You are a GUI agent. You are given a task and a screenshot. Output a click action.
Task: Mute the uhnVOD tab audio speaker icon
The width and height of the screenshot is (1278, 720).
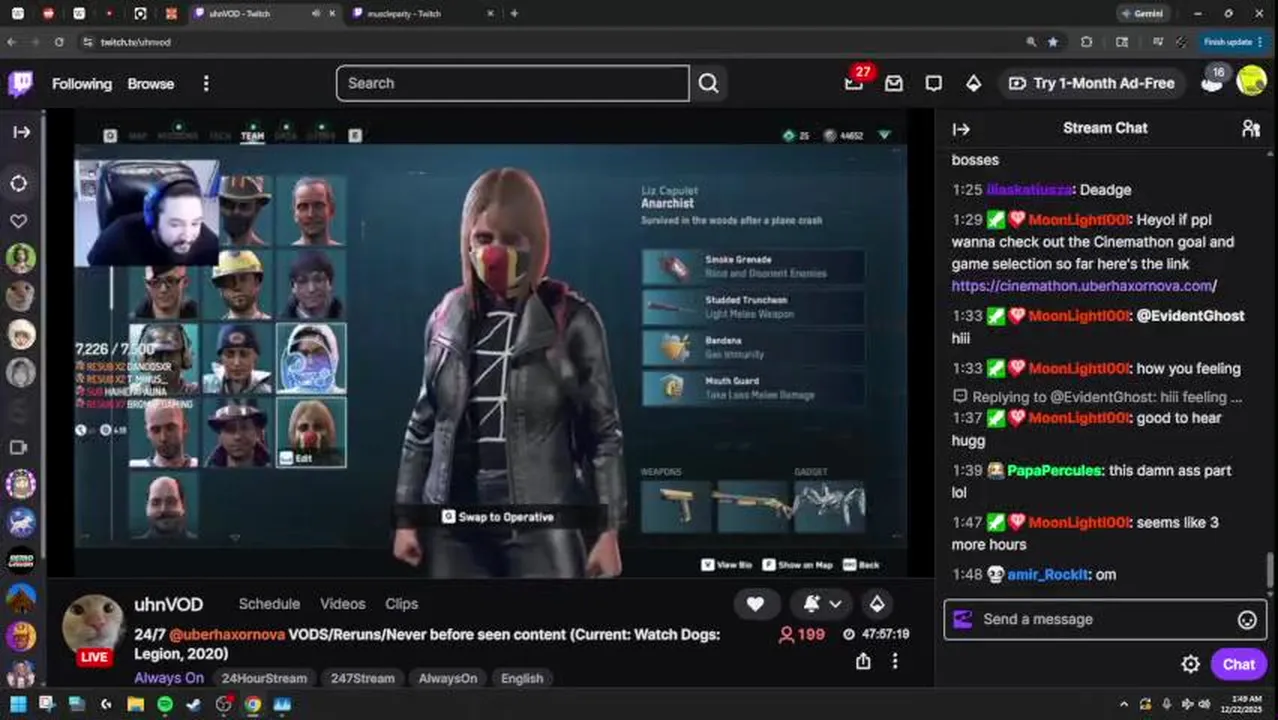tap(315, 14)
